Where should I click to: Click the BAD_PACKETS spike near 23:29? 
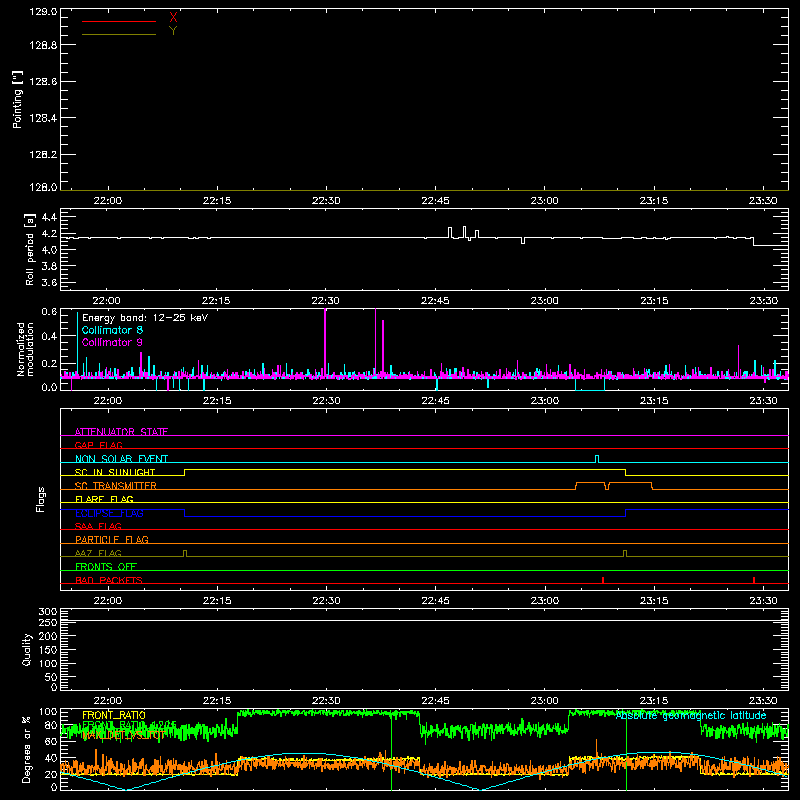coord(754,580)
